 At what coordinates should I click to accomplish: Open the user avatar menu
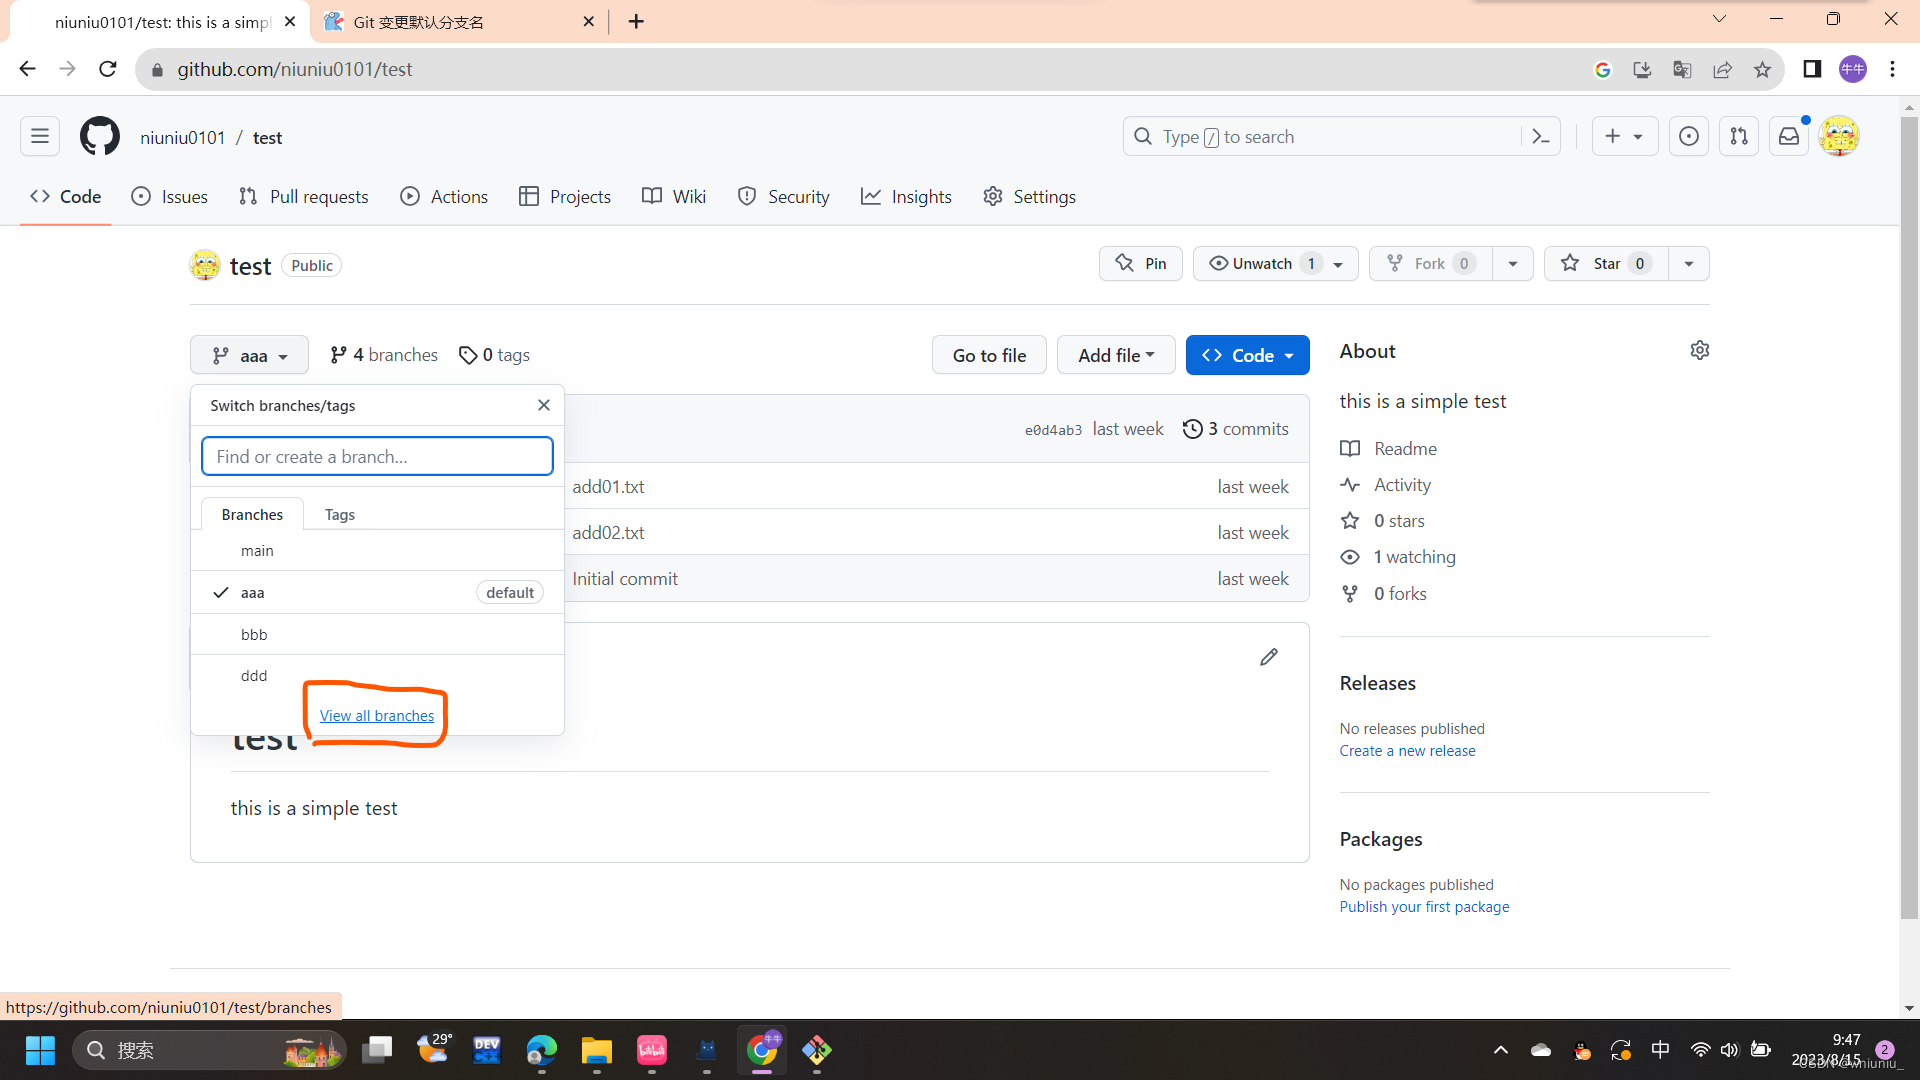pos(1839,137)
